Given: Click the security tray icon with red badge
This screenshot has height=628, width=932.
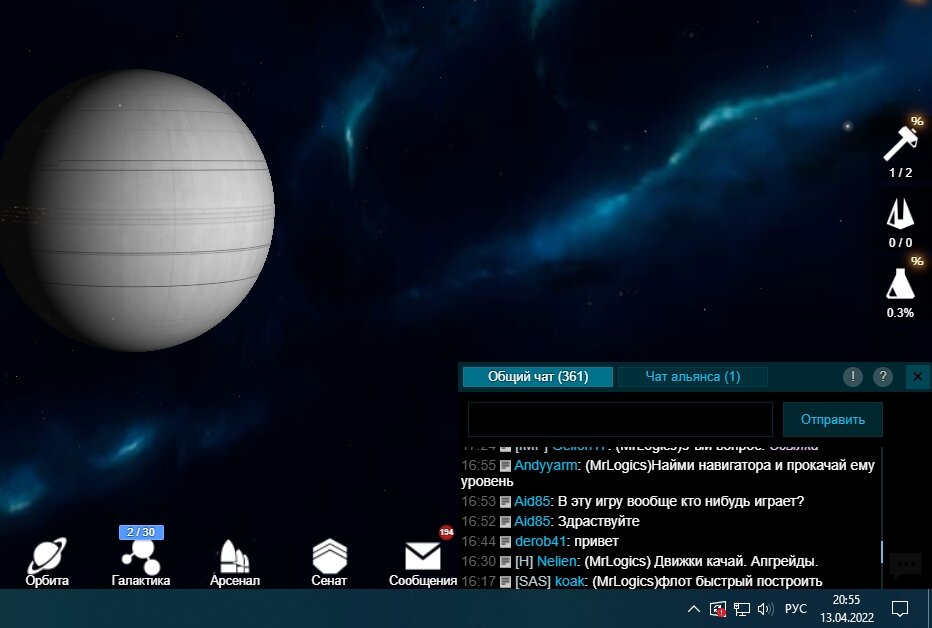Looking at the screenshot, I should (718, 608).
